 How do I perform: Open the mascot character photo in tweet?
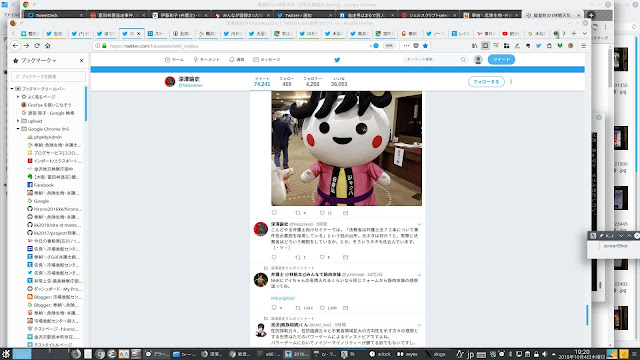347,148
